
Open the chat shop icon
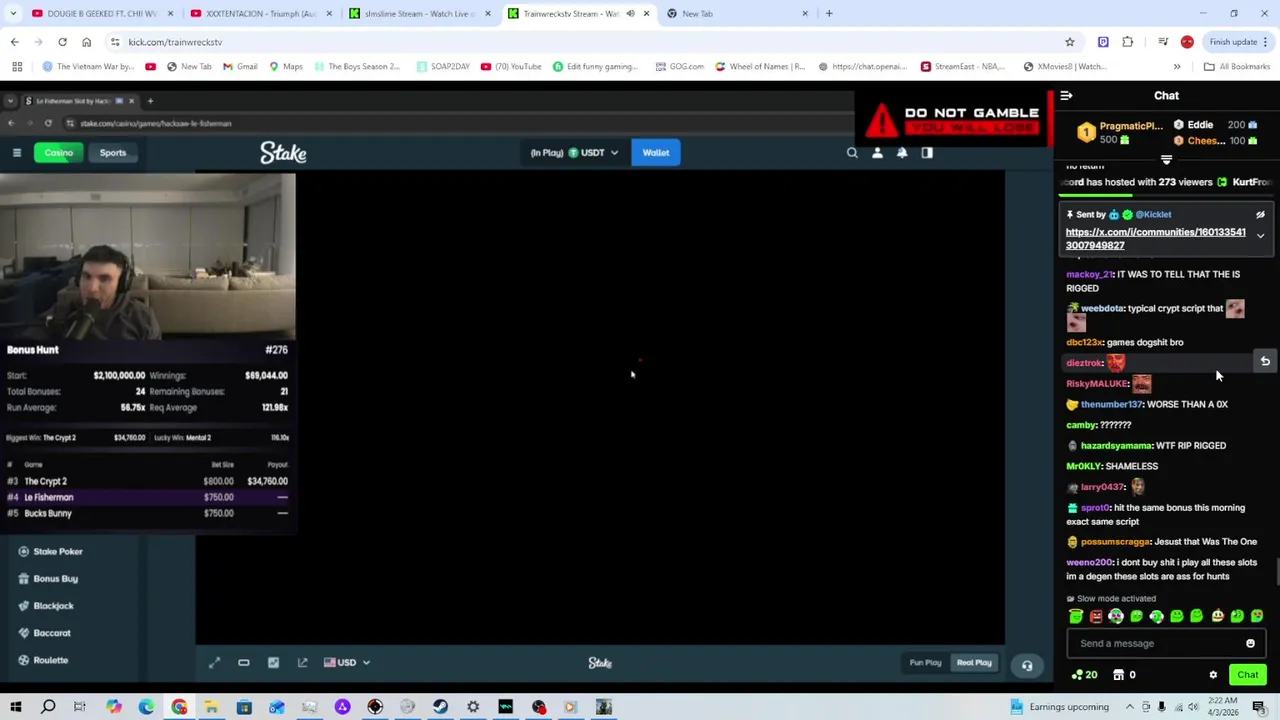[x=1118, y=675]
